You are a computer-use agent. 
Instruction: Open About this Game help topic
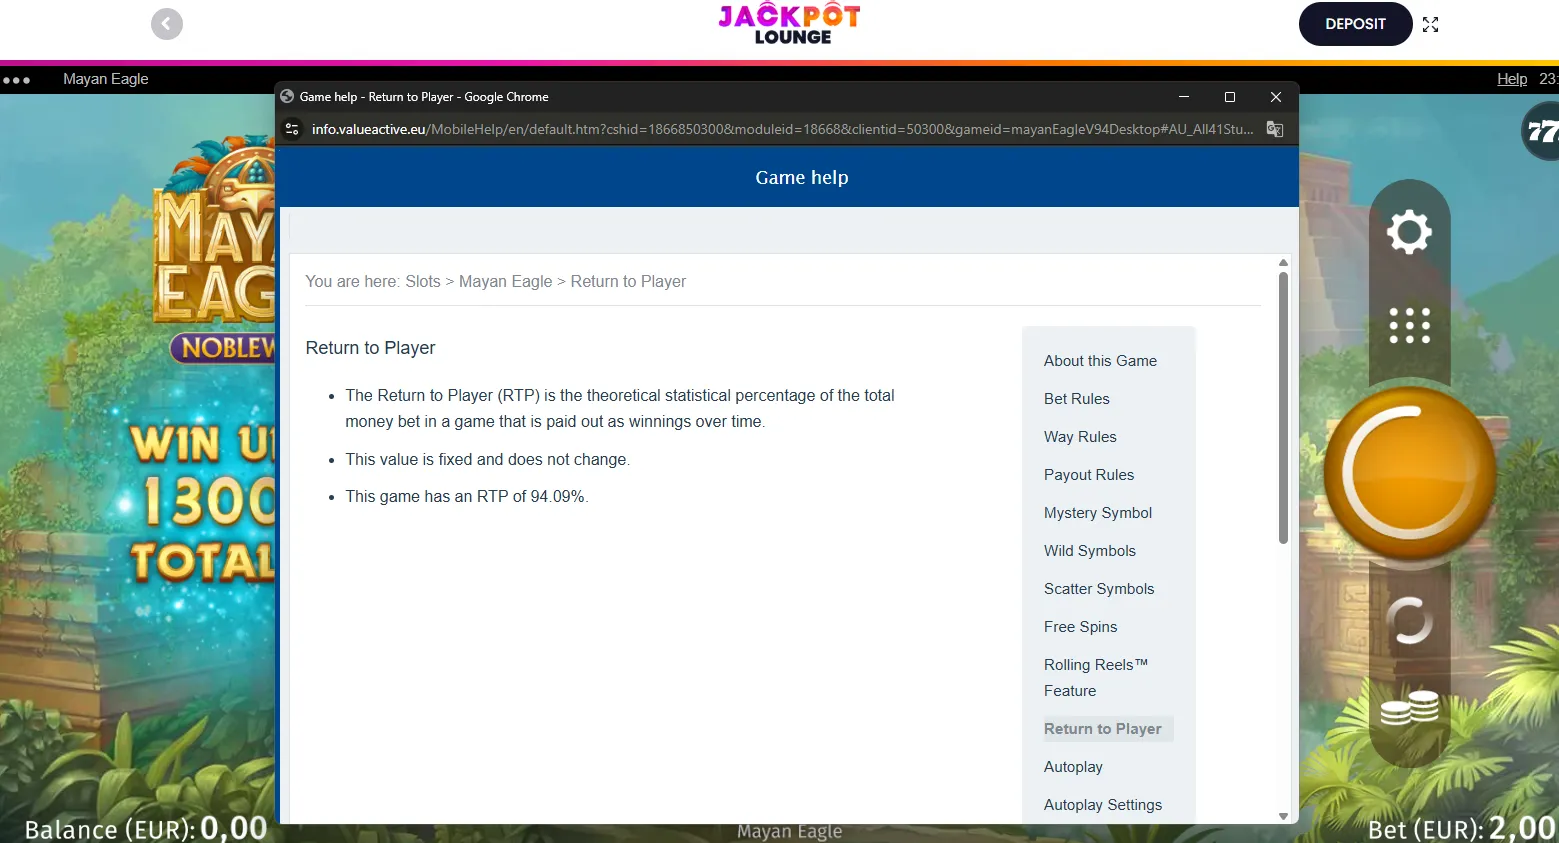pos(1100,361)
